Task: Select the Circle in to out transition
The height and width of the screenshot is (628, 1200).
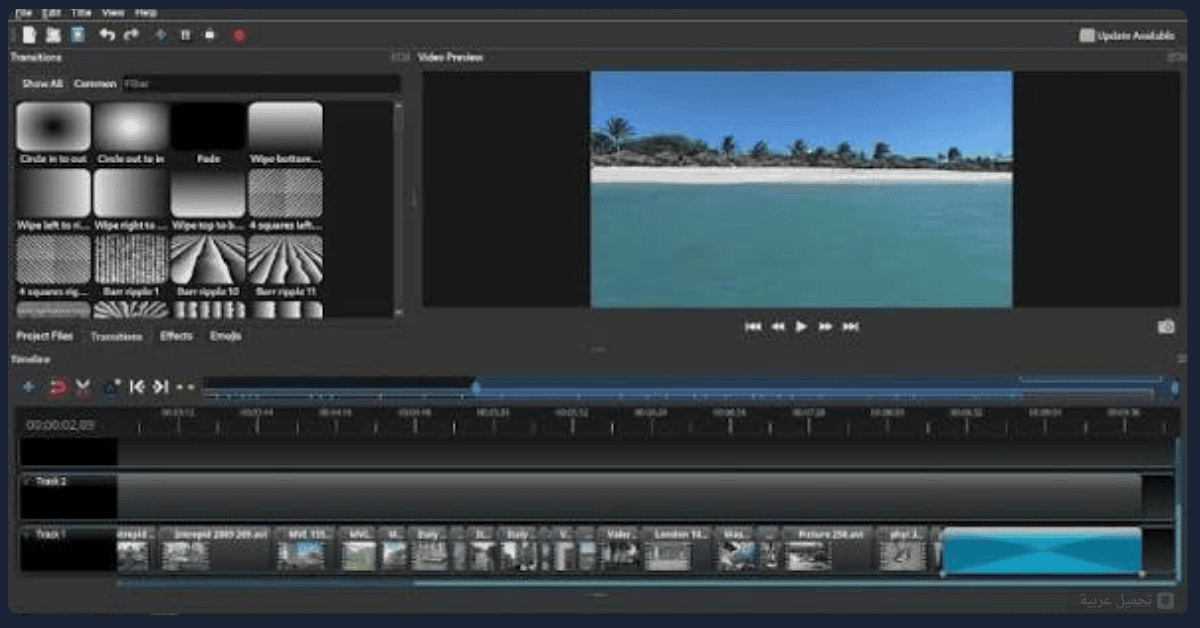Action: click(x=54, y=133)
